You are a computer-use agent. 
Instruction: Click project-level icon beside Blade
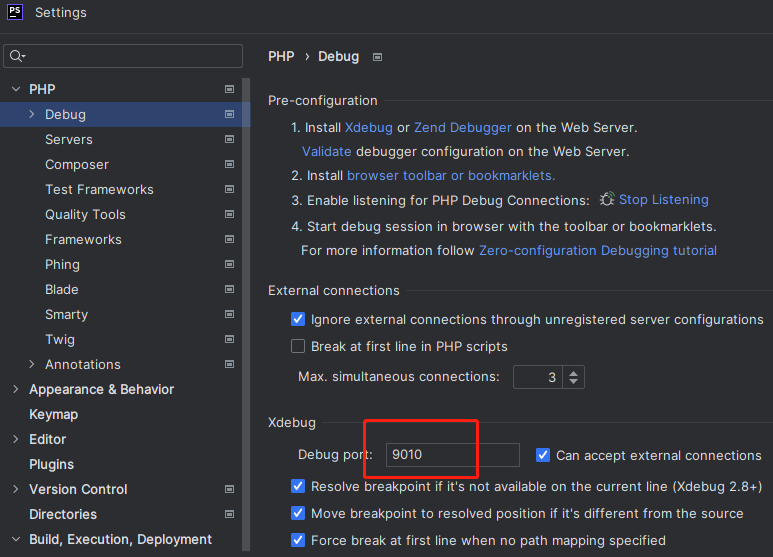[x=229, y=289]
